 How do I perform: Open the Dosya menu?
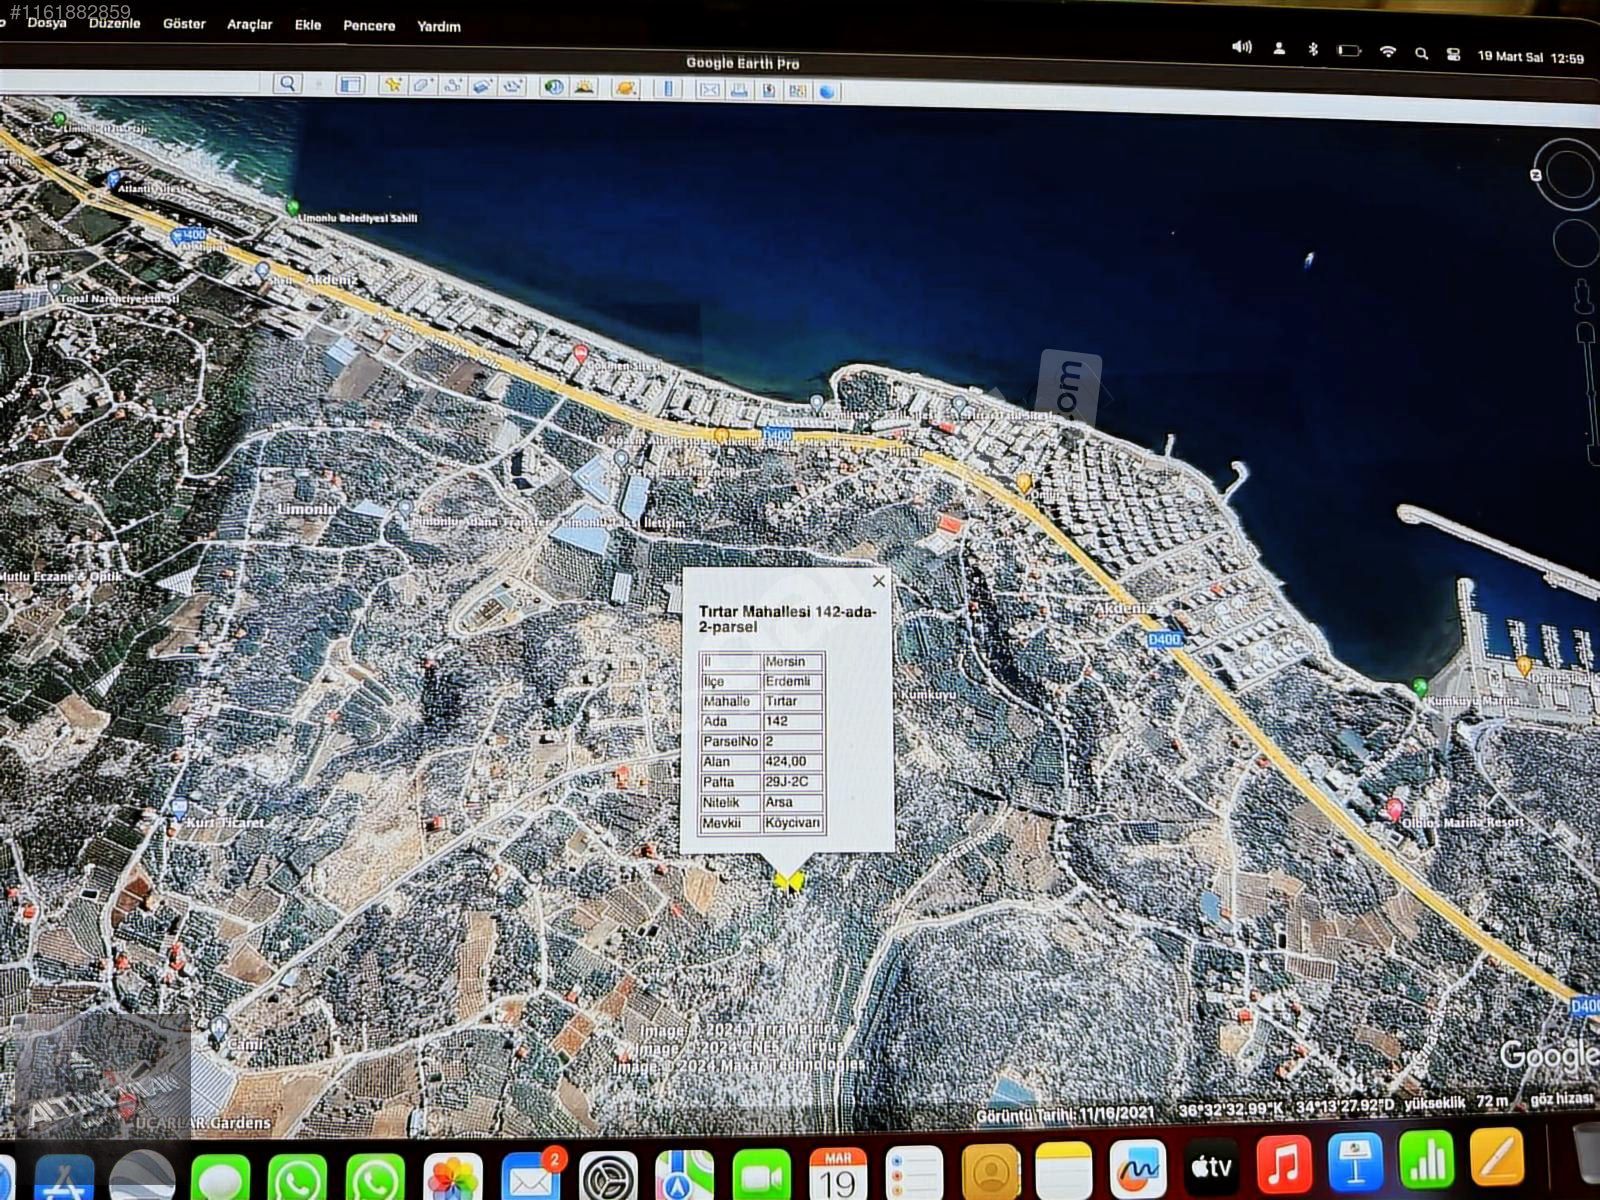click(x=47, y=22)
